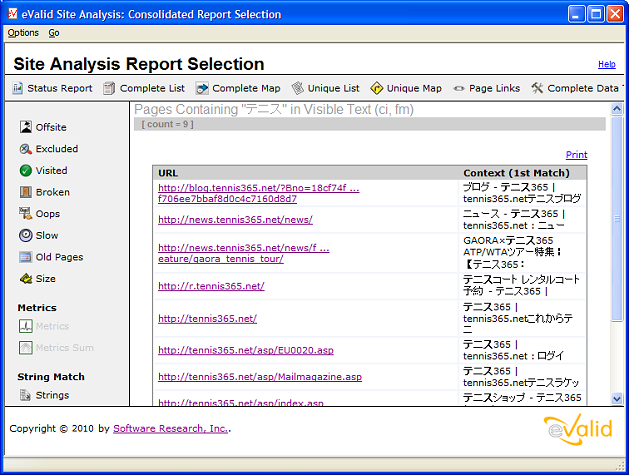Viewport: 629px width, 475px height.
Task: Click the green Visited checkmark icon
Action: 26,171
